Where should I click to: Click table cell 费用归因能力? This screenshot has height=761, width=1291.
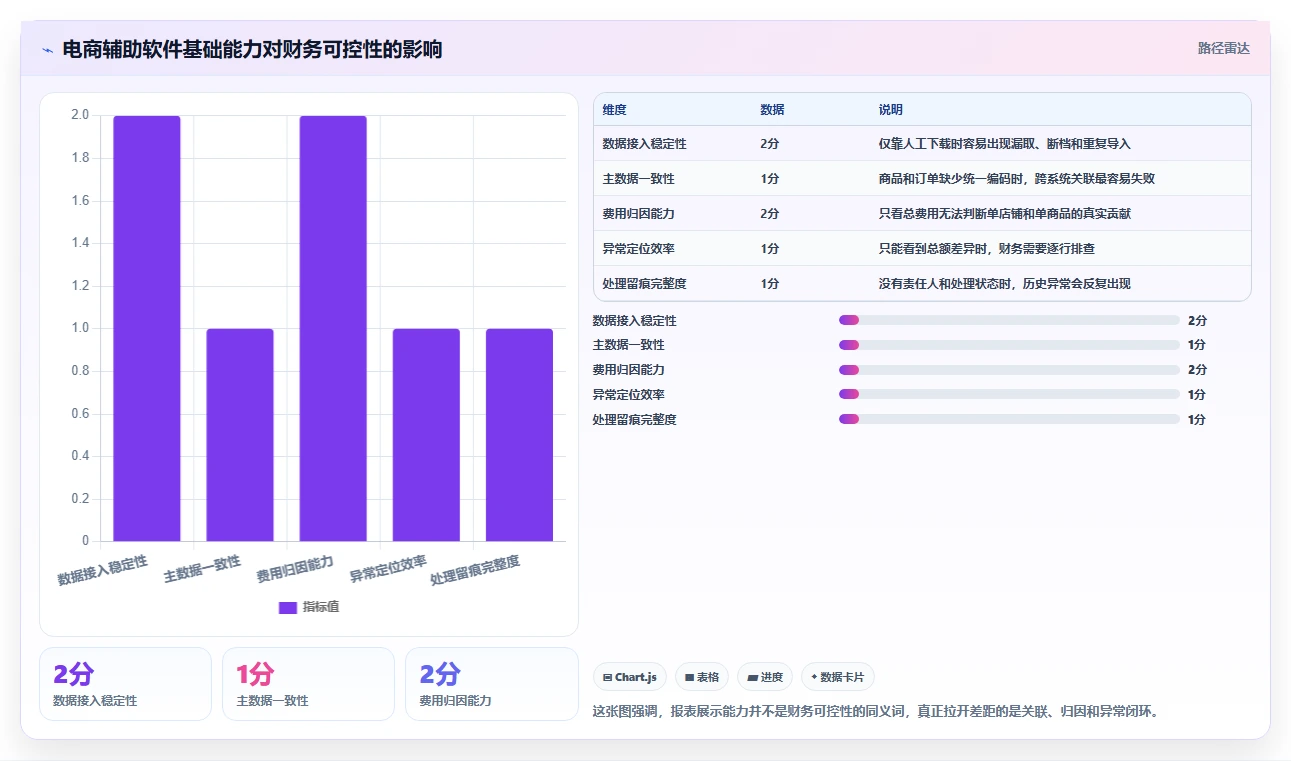click(639, 214)
